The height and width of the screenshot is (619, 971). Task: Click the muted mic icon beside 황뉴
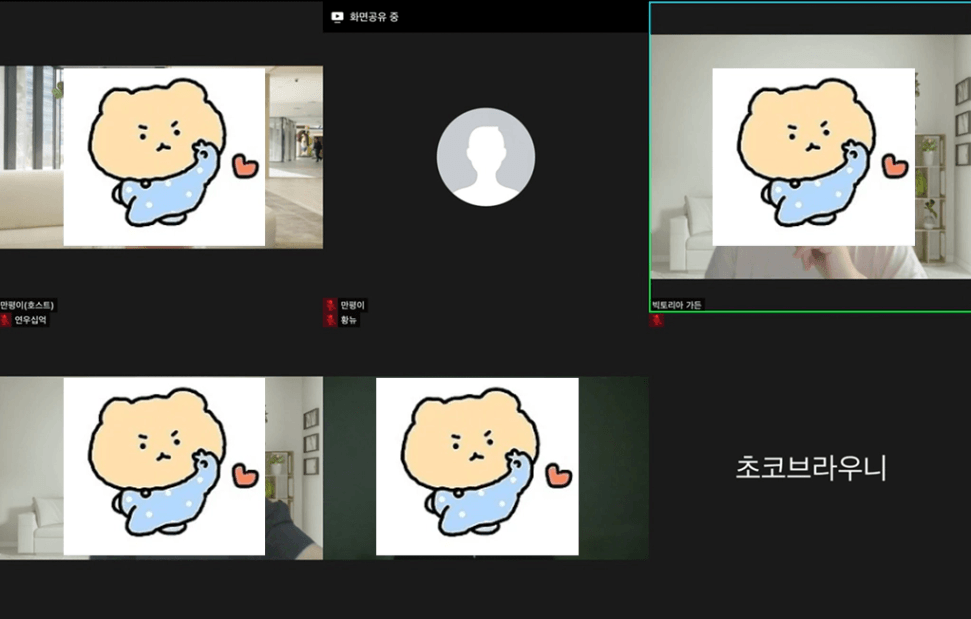[331, 320]
